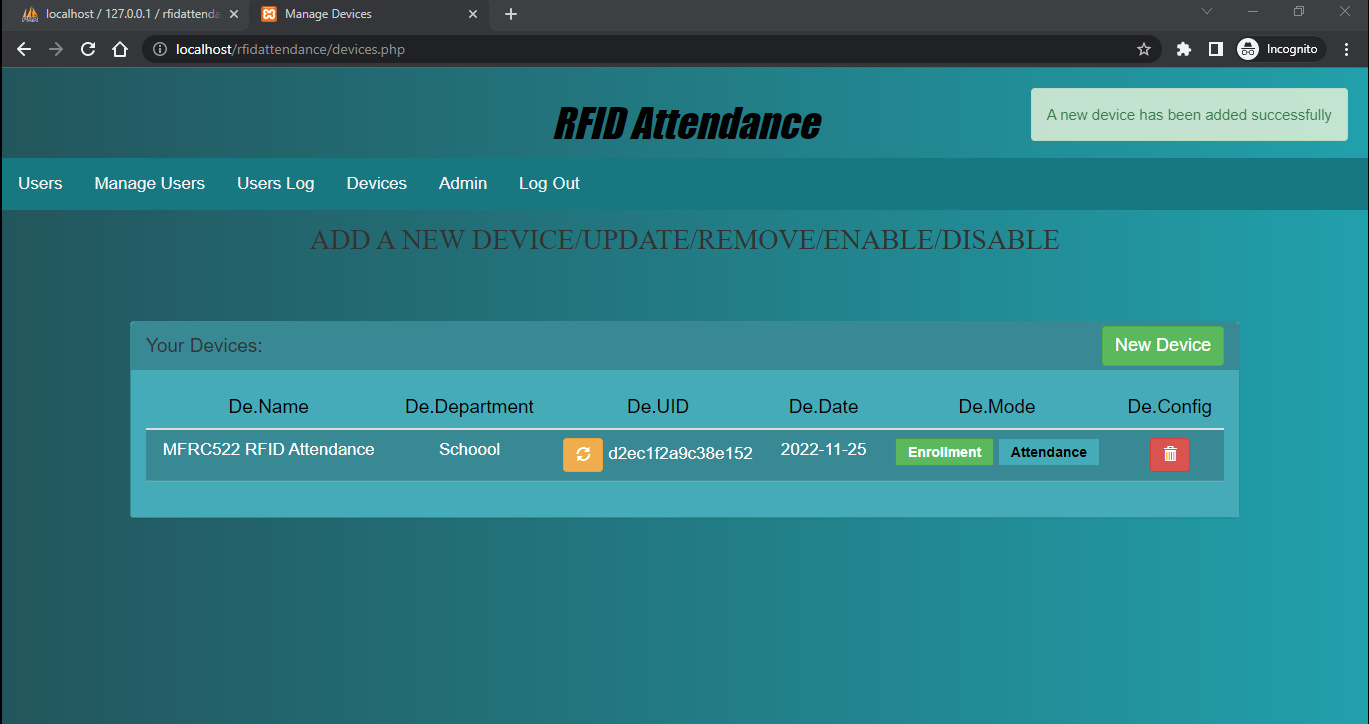1369x724 pixels.
Task: Click browser reload page icon
Action: 88,49
